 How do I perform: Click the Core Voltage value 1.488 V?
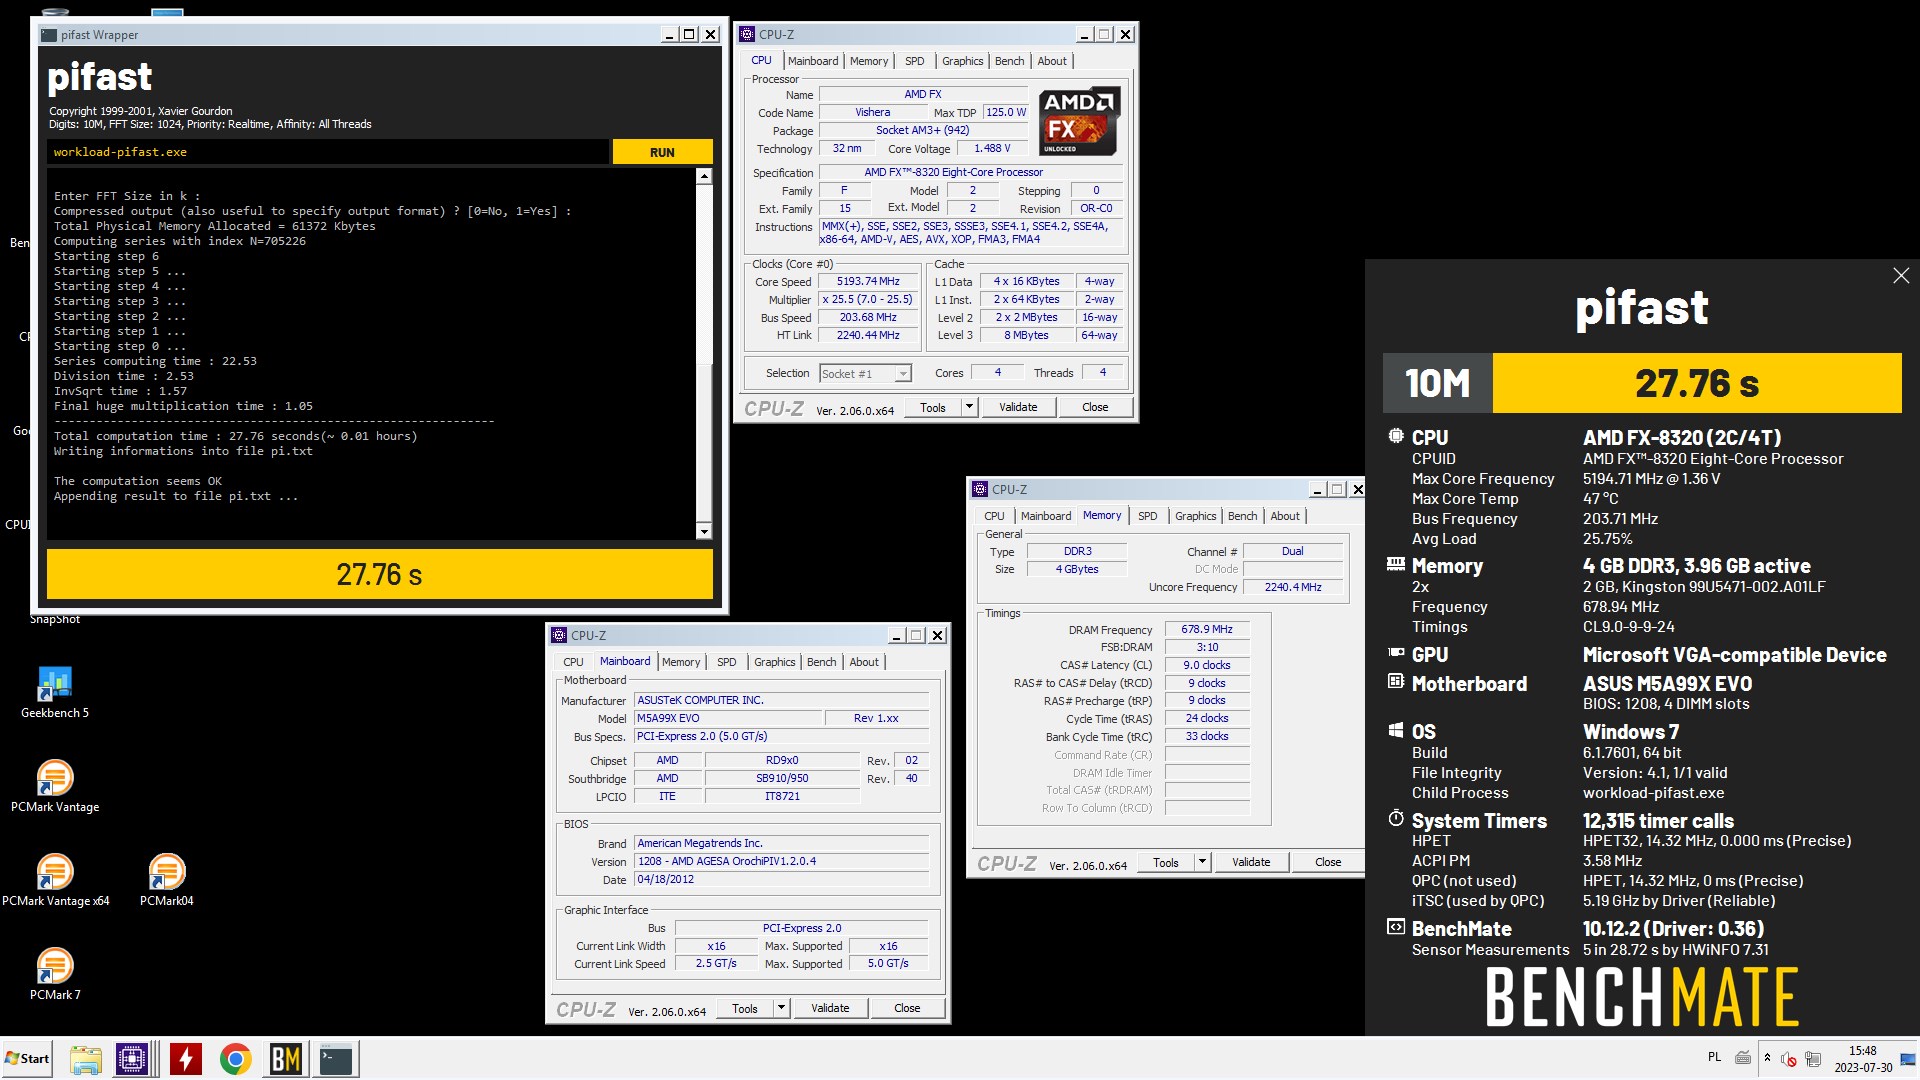(x=992, y=149)
